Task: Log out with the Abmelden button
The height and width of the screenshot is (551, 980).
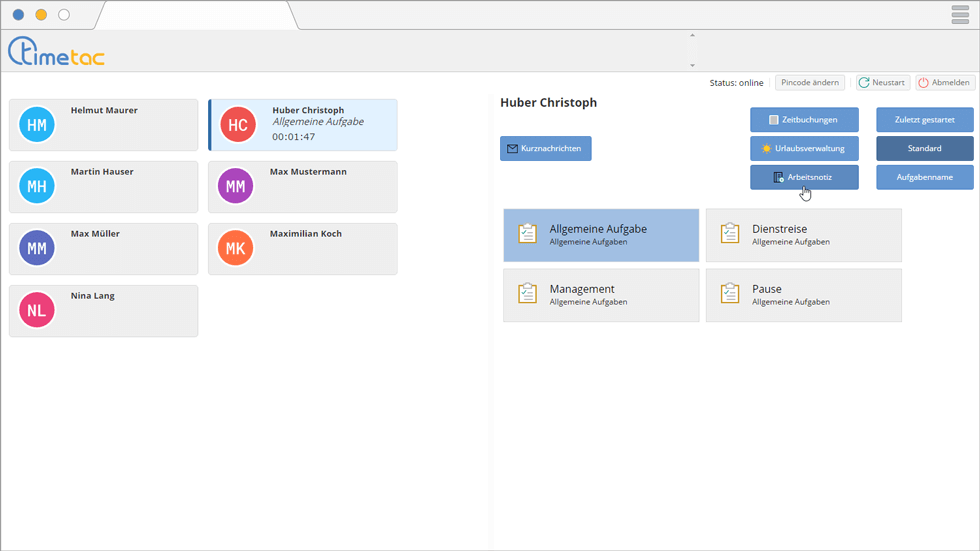Action: pyautogui.click(x=944, y=83)
